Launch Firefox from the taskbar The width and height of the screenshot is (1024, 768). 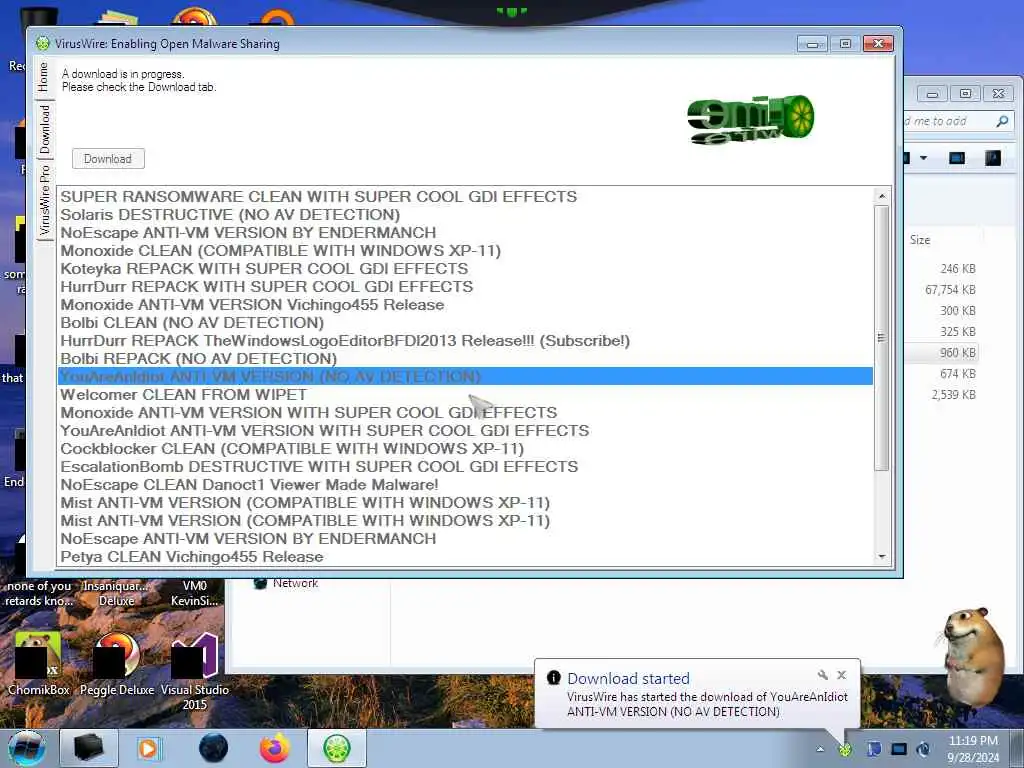pos(275,748)
